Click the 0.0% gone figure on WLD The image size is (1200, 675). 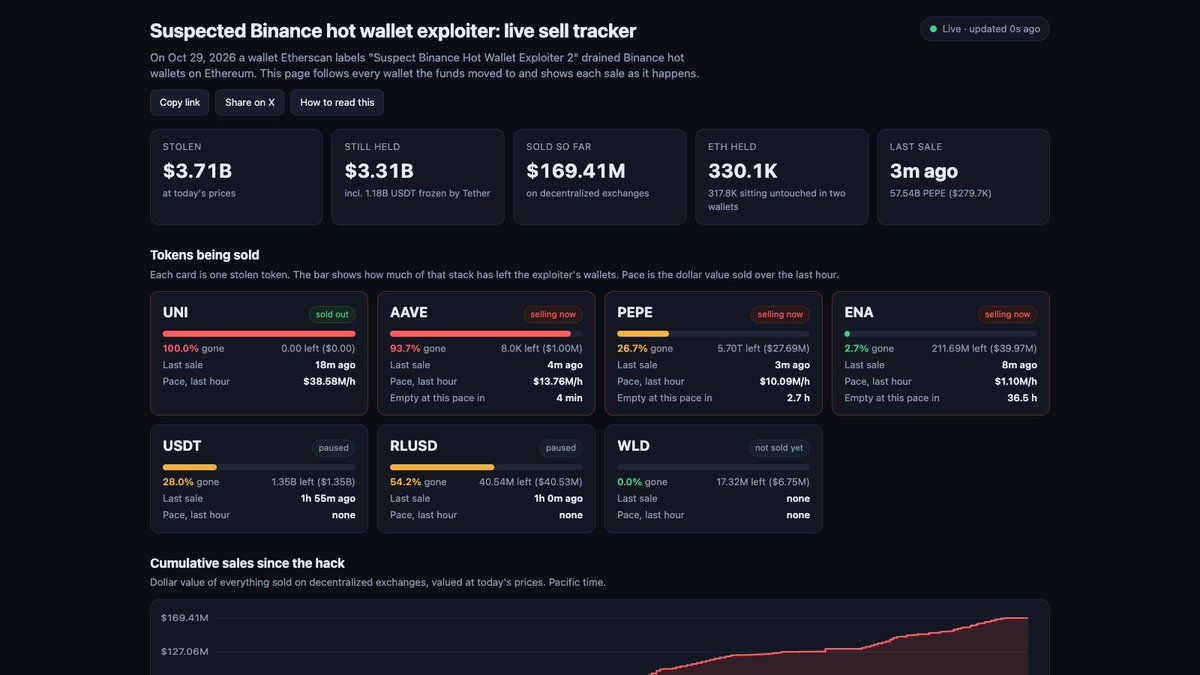[x=642, y=482]
